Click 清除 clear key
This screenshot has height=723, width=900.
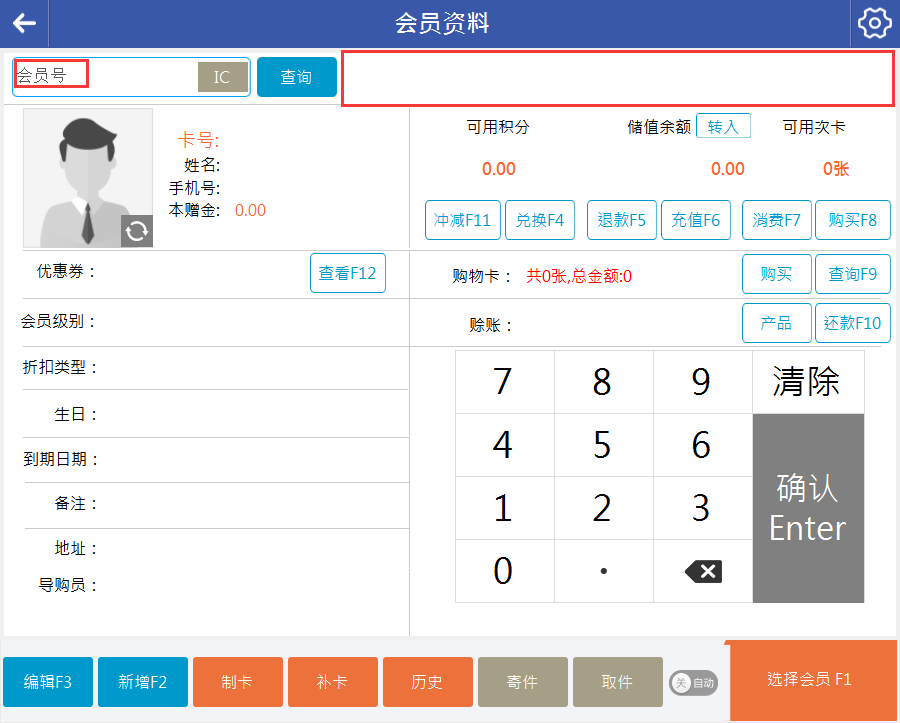(808, 382)
